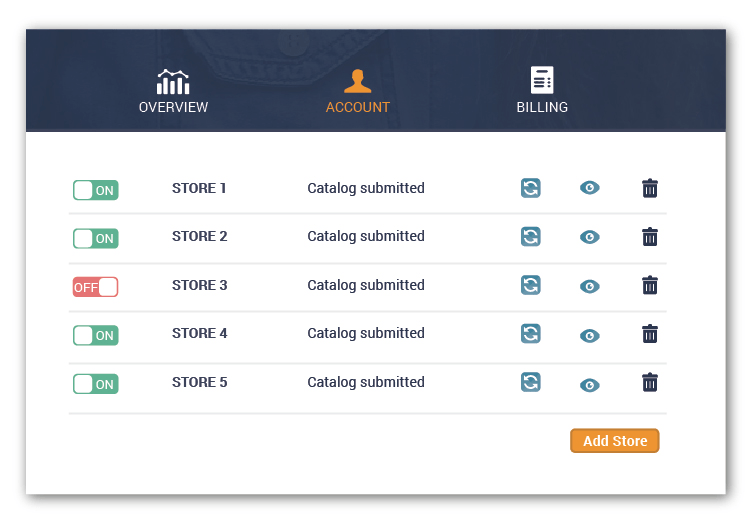Remove Store 2 using trash icon
The image size is (750, 531).
point(650,236)
